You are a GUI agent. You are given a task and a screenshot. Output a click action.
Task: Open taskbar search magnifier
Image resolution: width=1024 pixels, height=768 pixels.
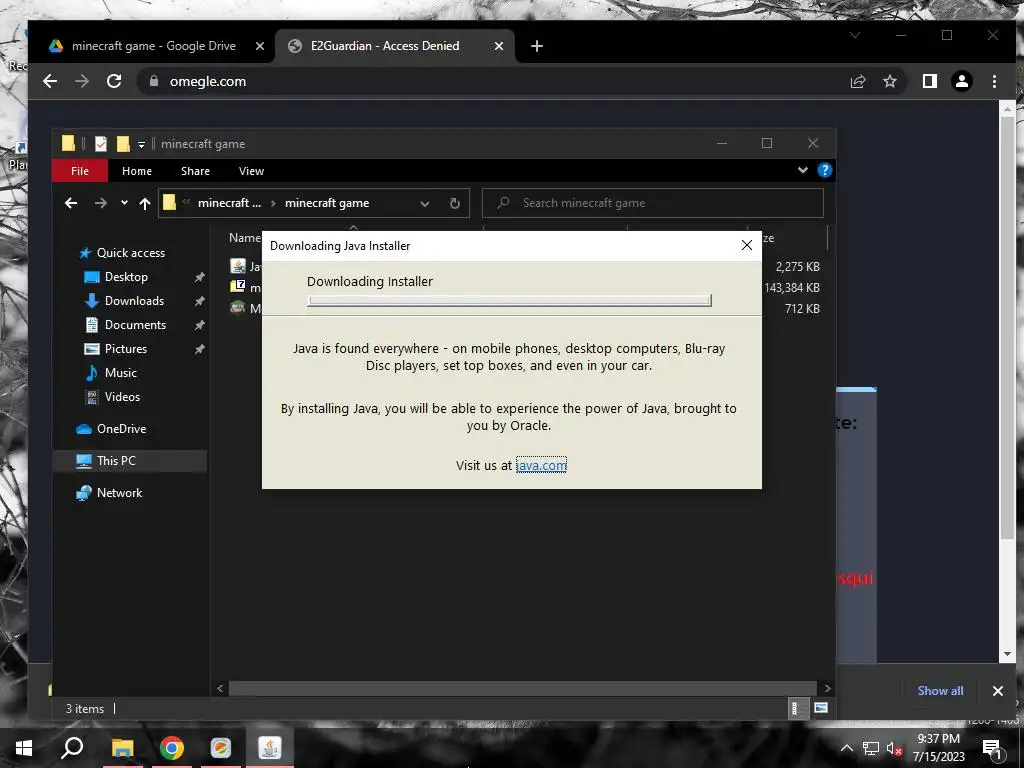[72, 748]
